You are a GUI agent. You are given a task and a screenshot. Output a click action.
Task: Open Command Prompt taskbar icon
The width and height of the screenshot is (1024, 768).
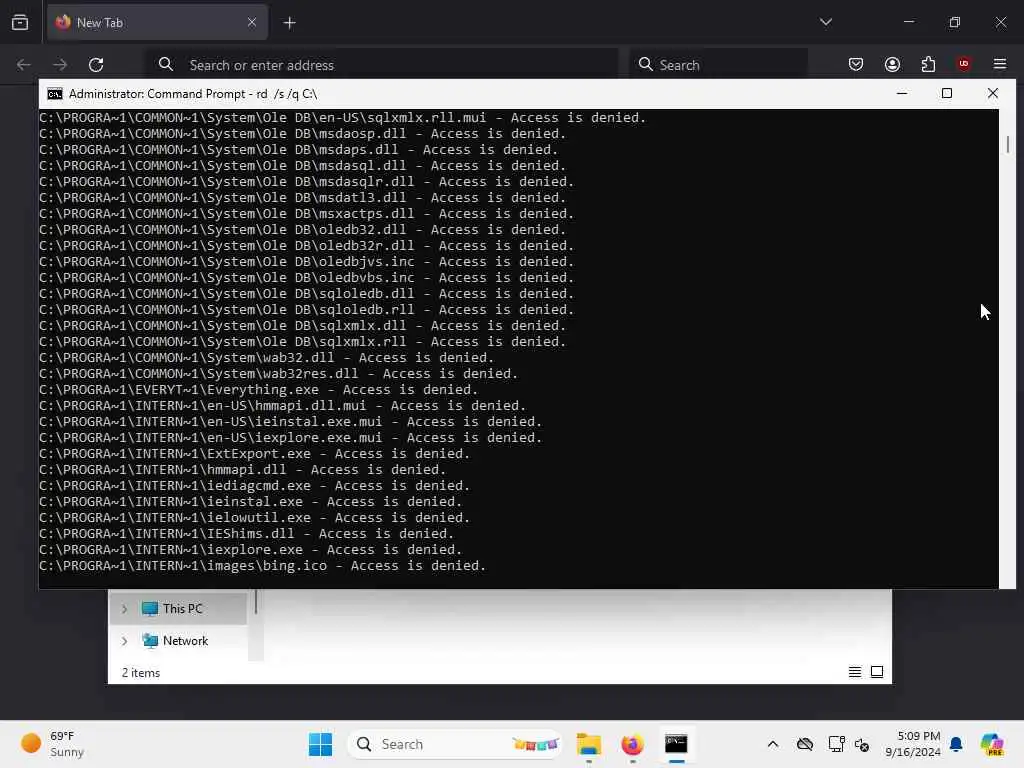[676, 744]
